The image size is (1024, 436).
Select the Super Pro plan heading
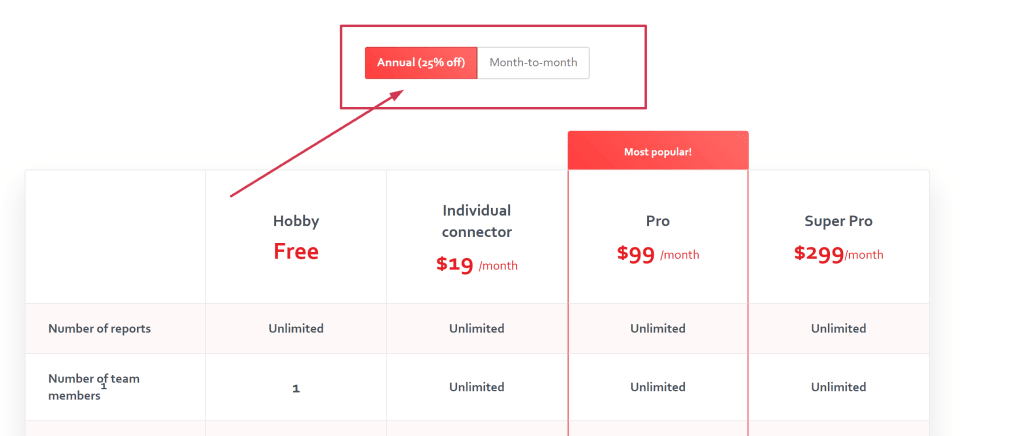tap(839, 221)
